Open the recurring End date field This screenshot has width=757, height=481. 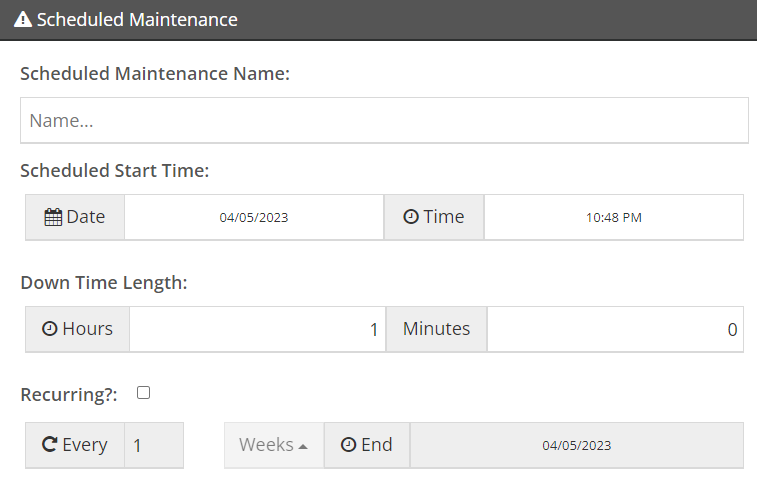576,445
